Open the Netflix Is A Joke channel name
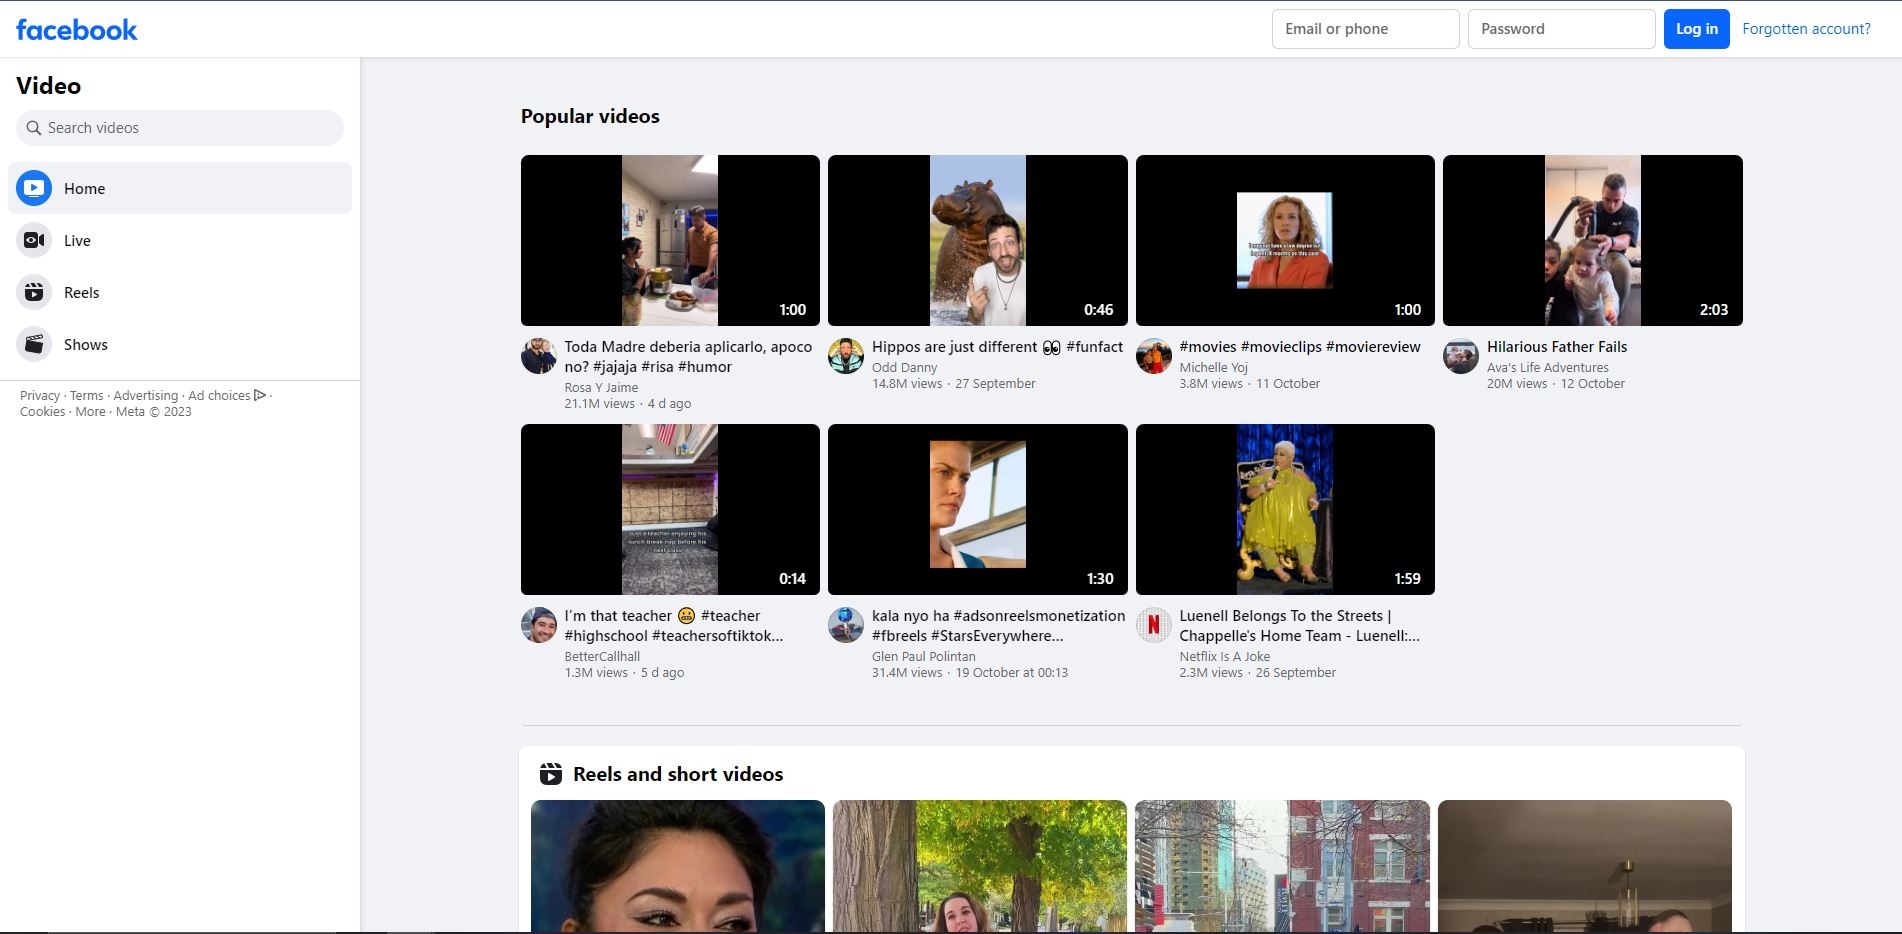Screen dimensions: 1902x934 click(1225, 656)
